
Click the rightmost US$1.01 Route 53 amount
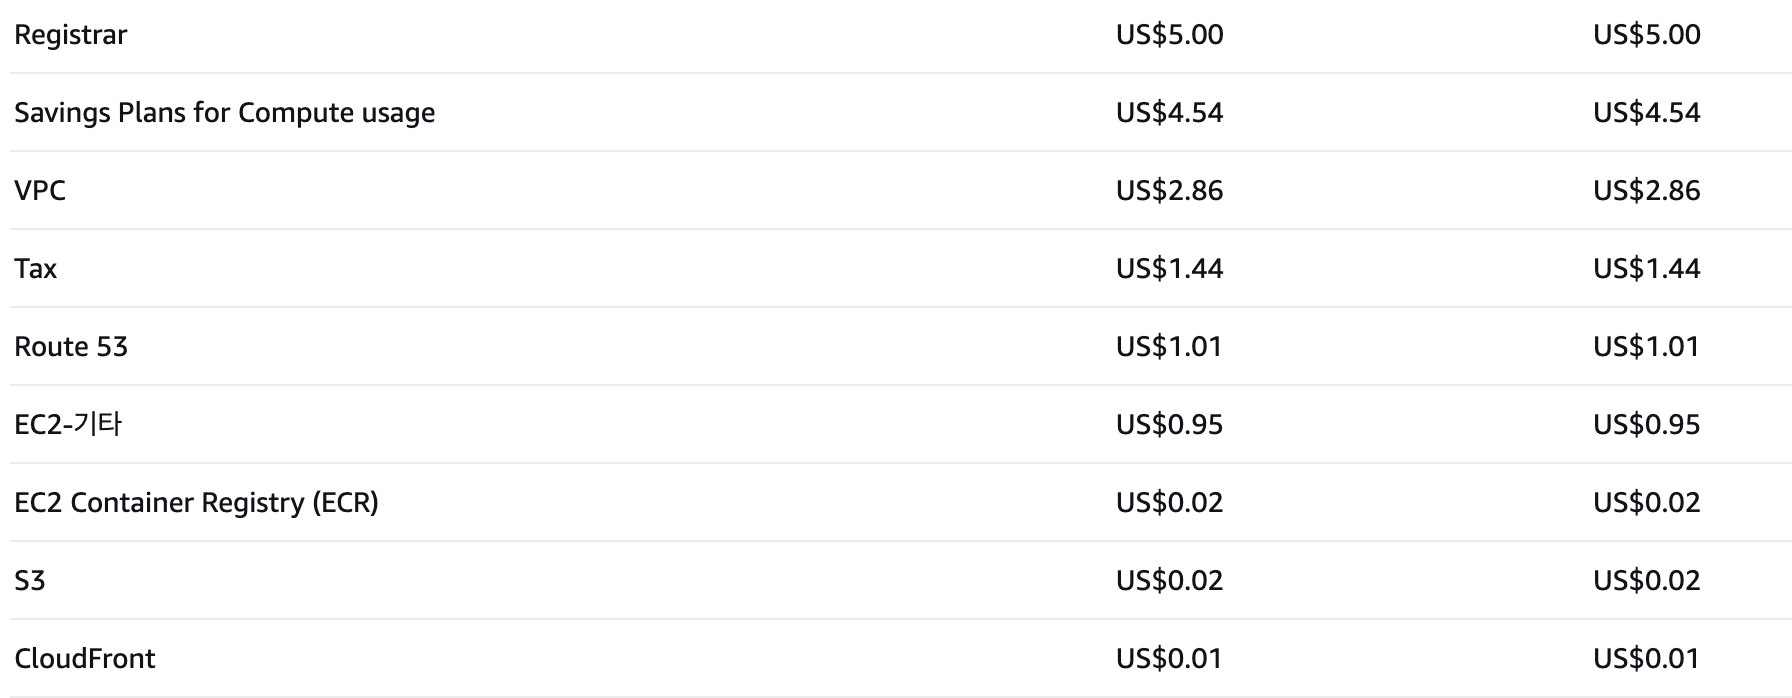[x=1646, y=347]
